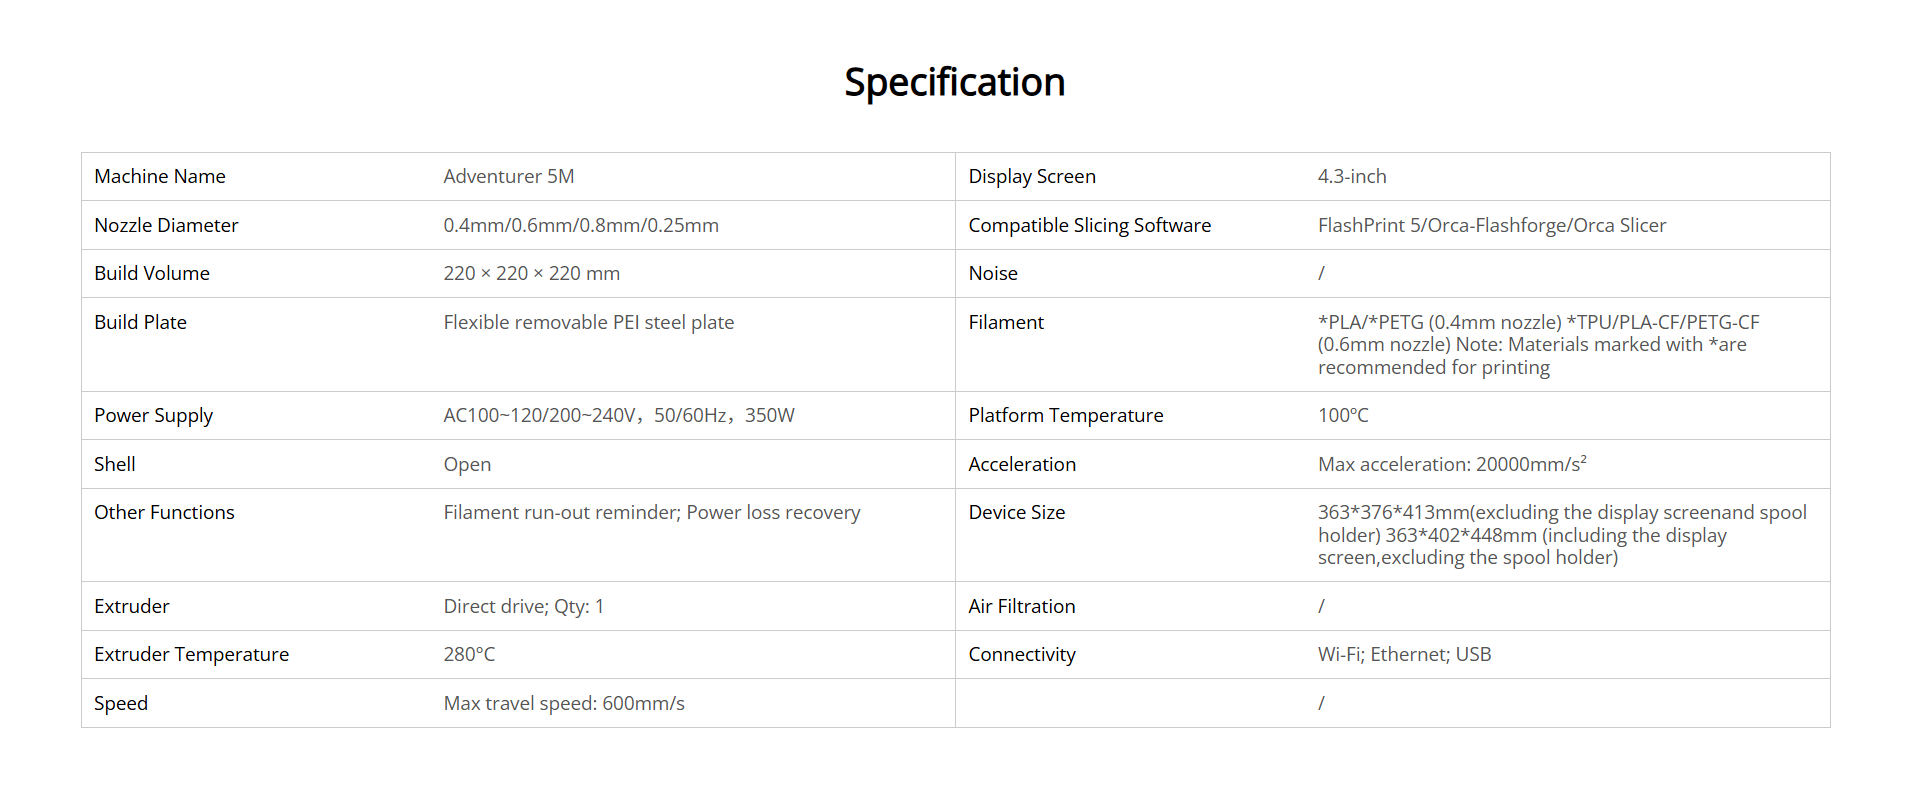Click the Machine Name label
This screenshot has height=788, width=1917.
point(160,177)
